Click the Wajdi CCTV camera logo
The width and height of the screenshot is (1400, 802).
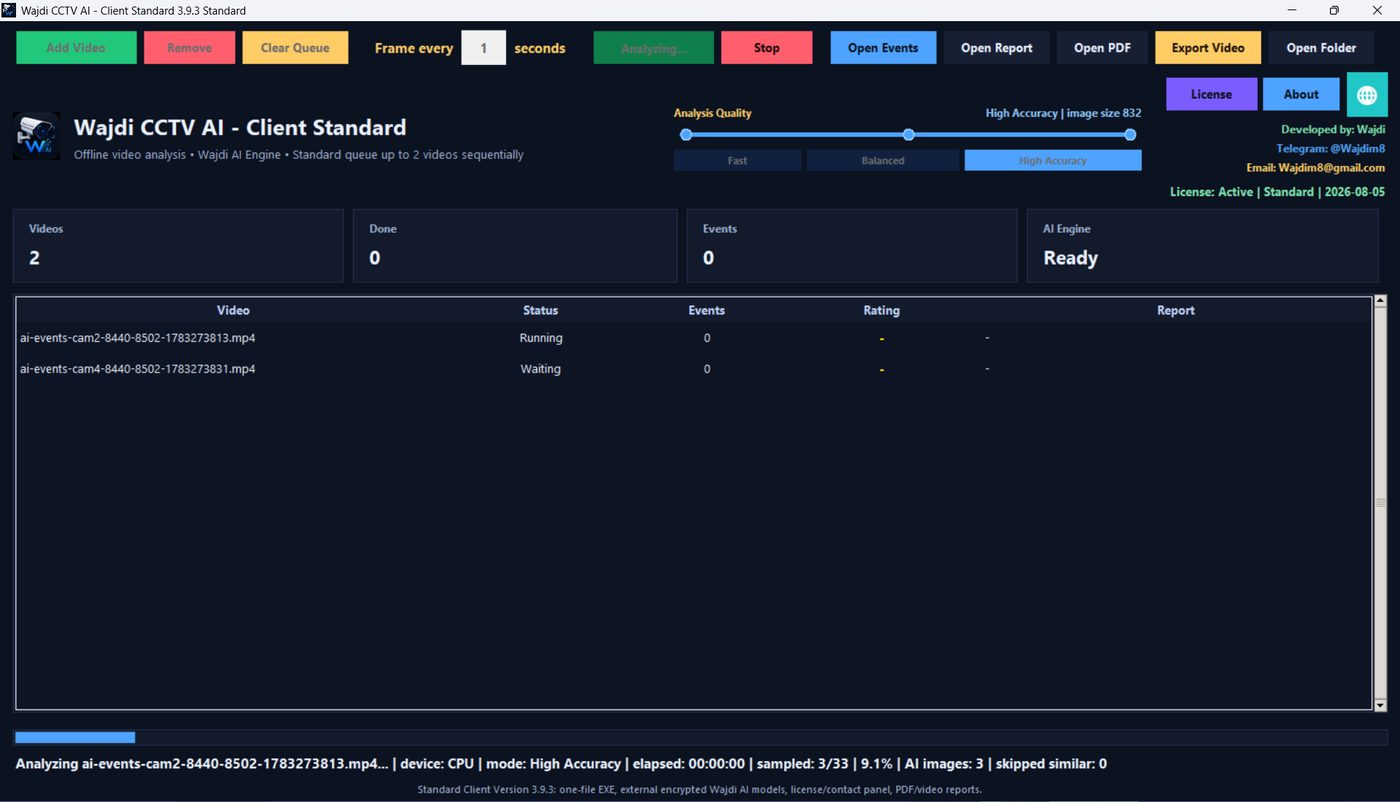pyautogui.click(x=36, y=136)
